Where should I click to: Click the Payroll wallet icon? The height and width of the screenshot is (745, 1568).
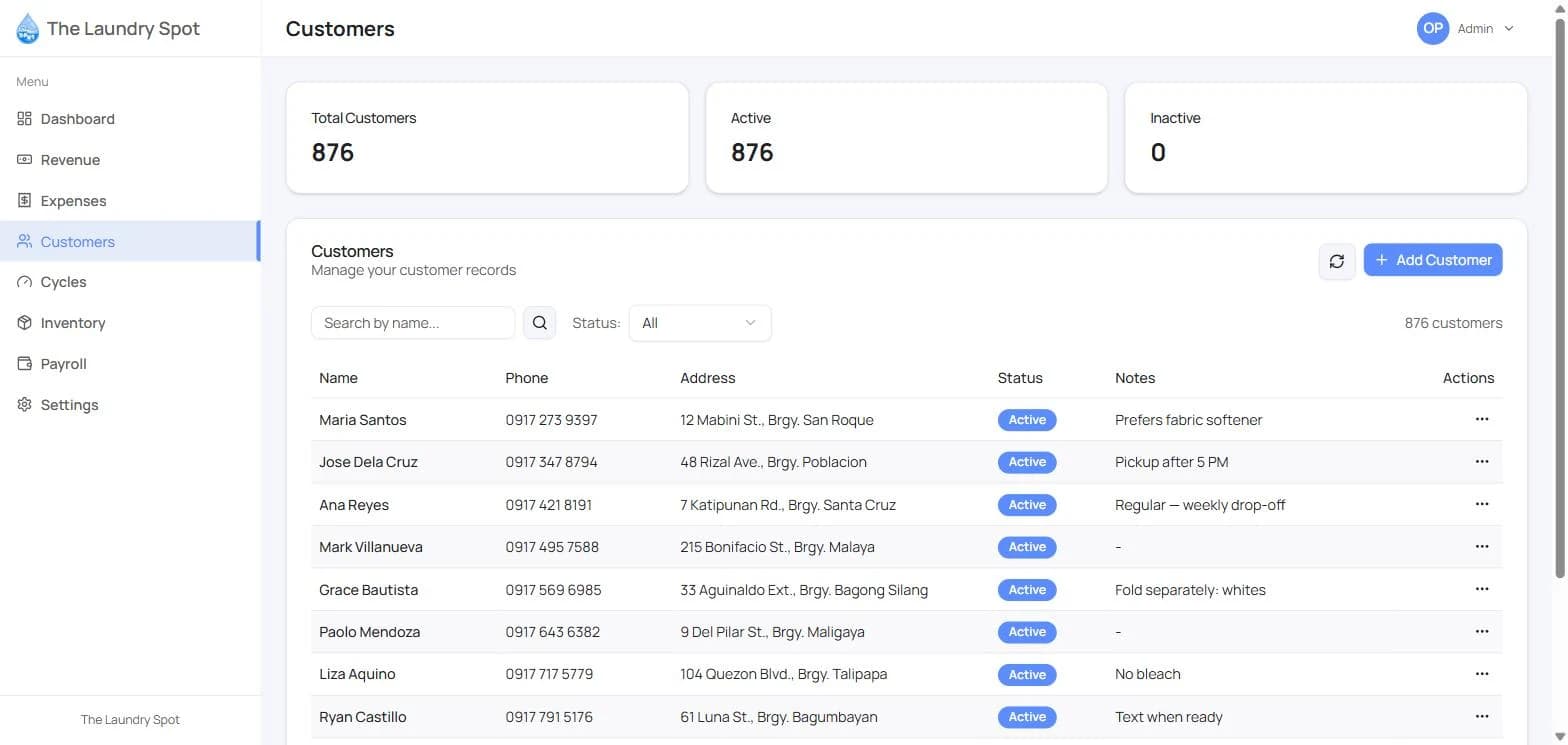point(25,364)
